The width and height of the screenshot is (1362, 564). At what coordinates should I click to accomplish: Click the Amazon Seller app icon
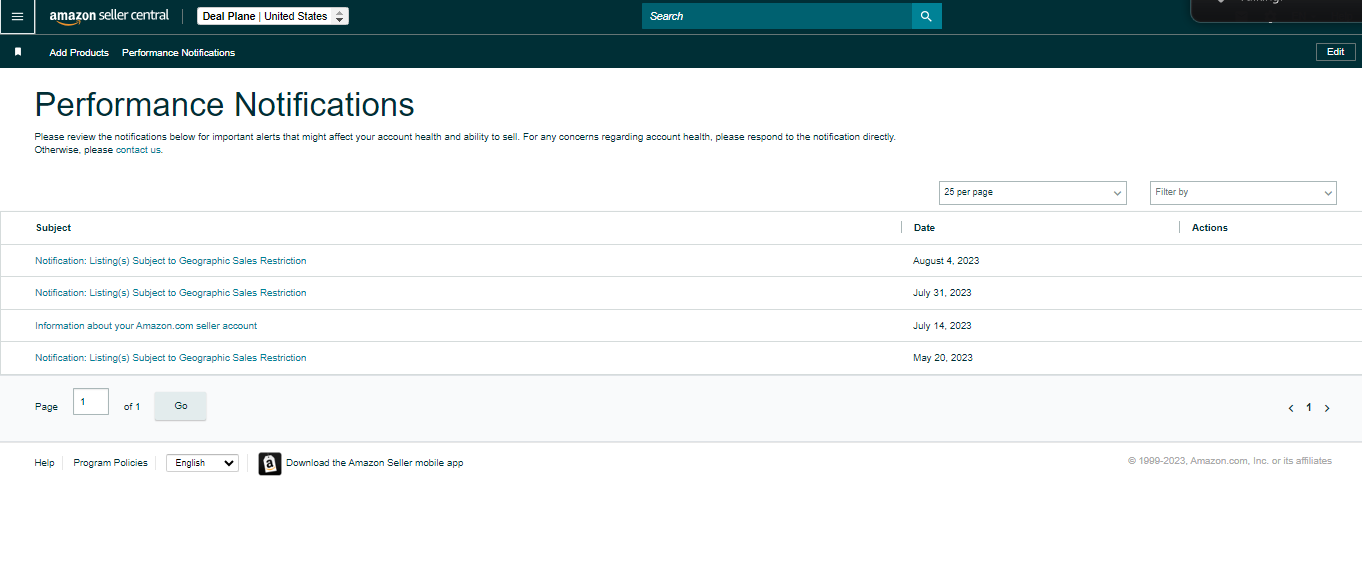[x=270, y=463]
